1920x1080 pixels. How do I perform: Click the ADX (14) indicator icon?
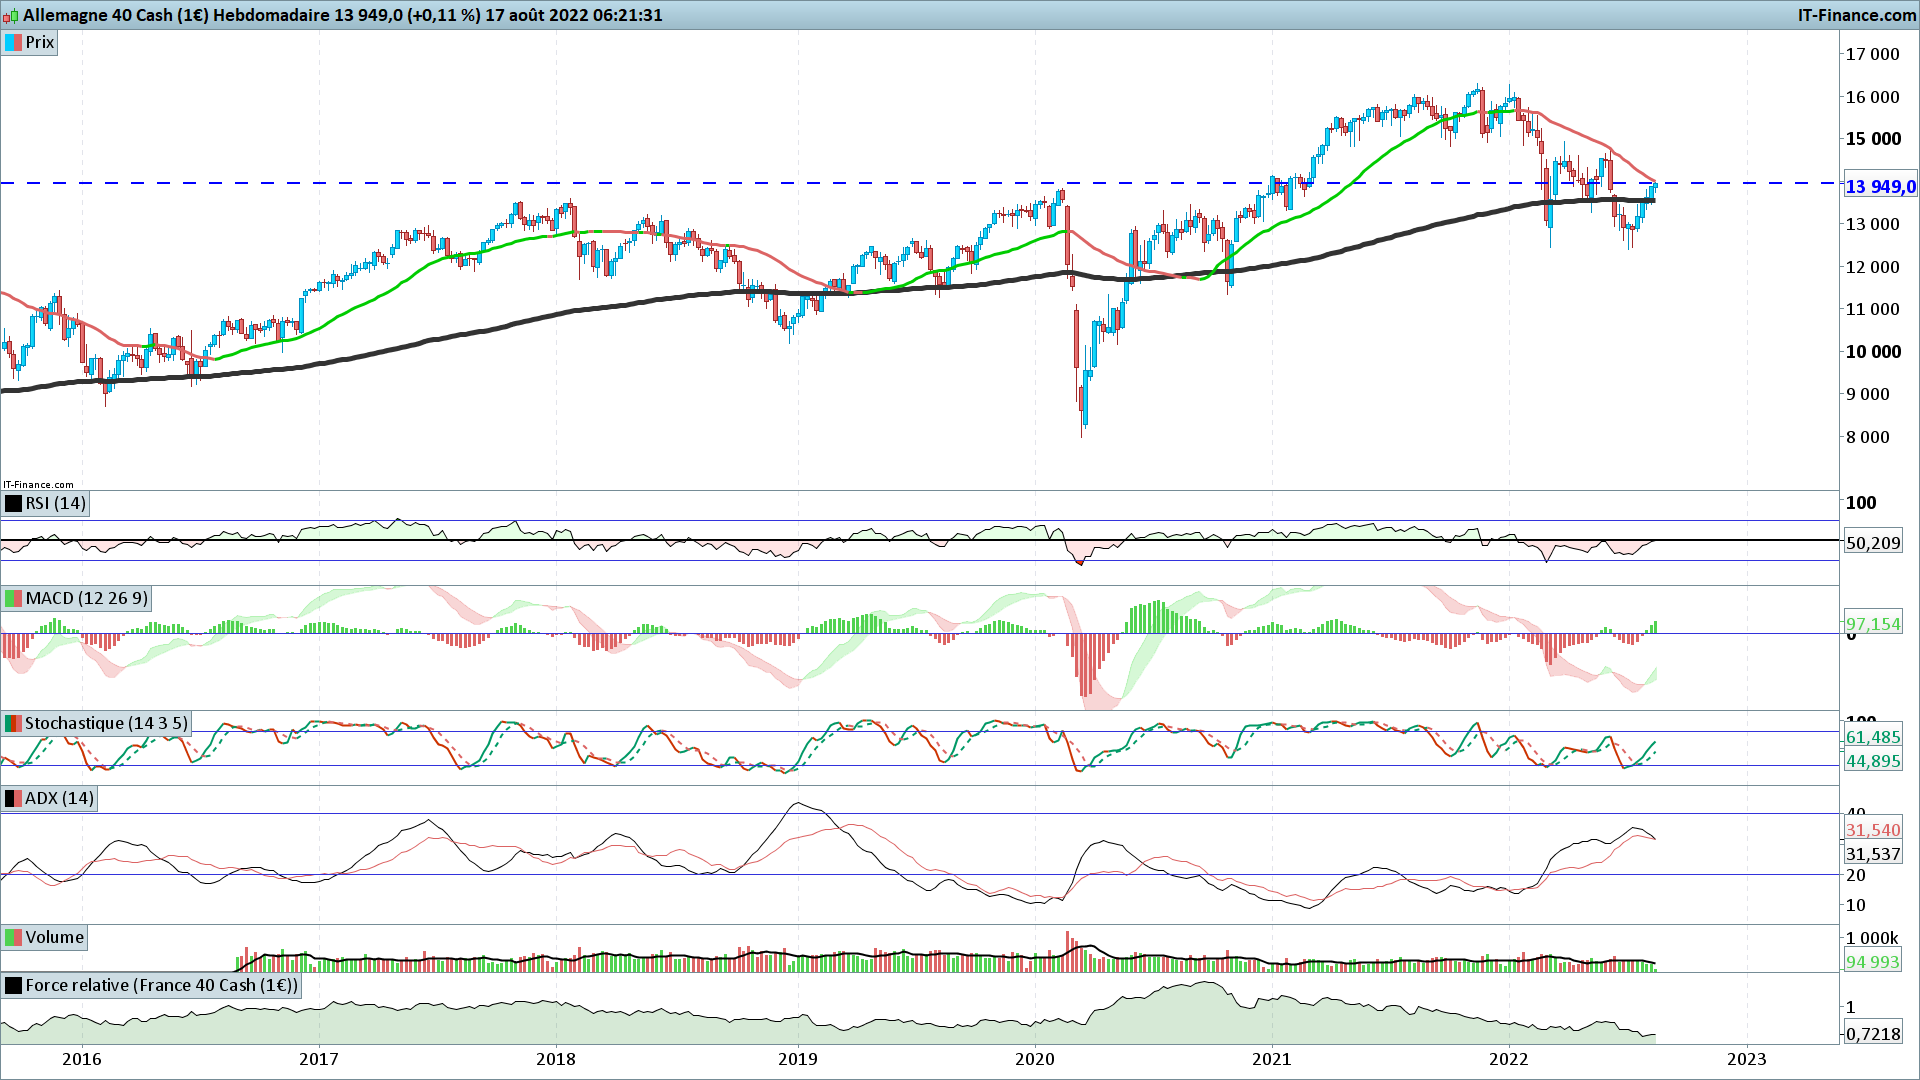point(14,799)
